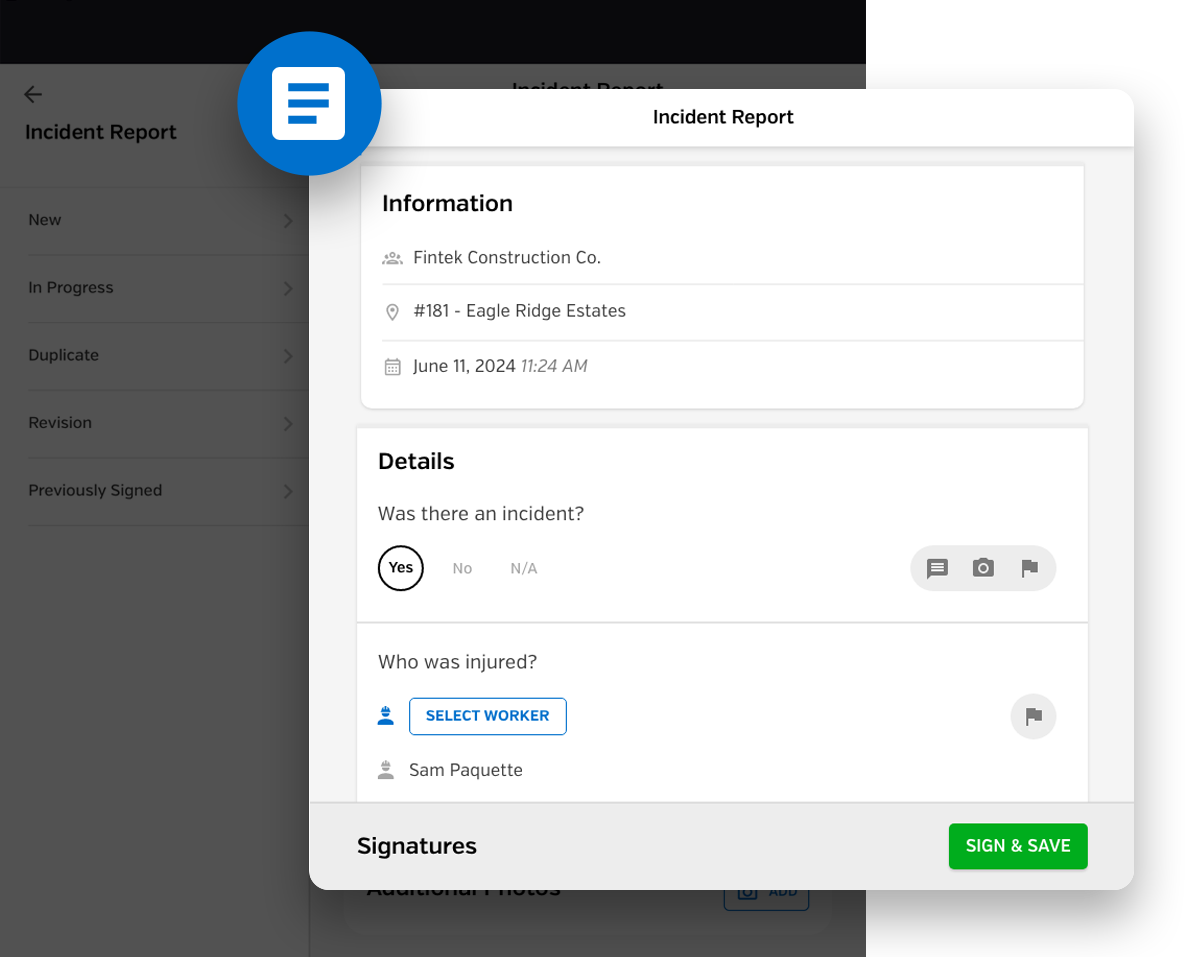The image size is (1200, 957).
Task: Click the calendar icon beside June 11, 2024
Action: coord(393,367)
